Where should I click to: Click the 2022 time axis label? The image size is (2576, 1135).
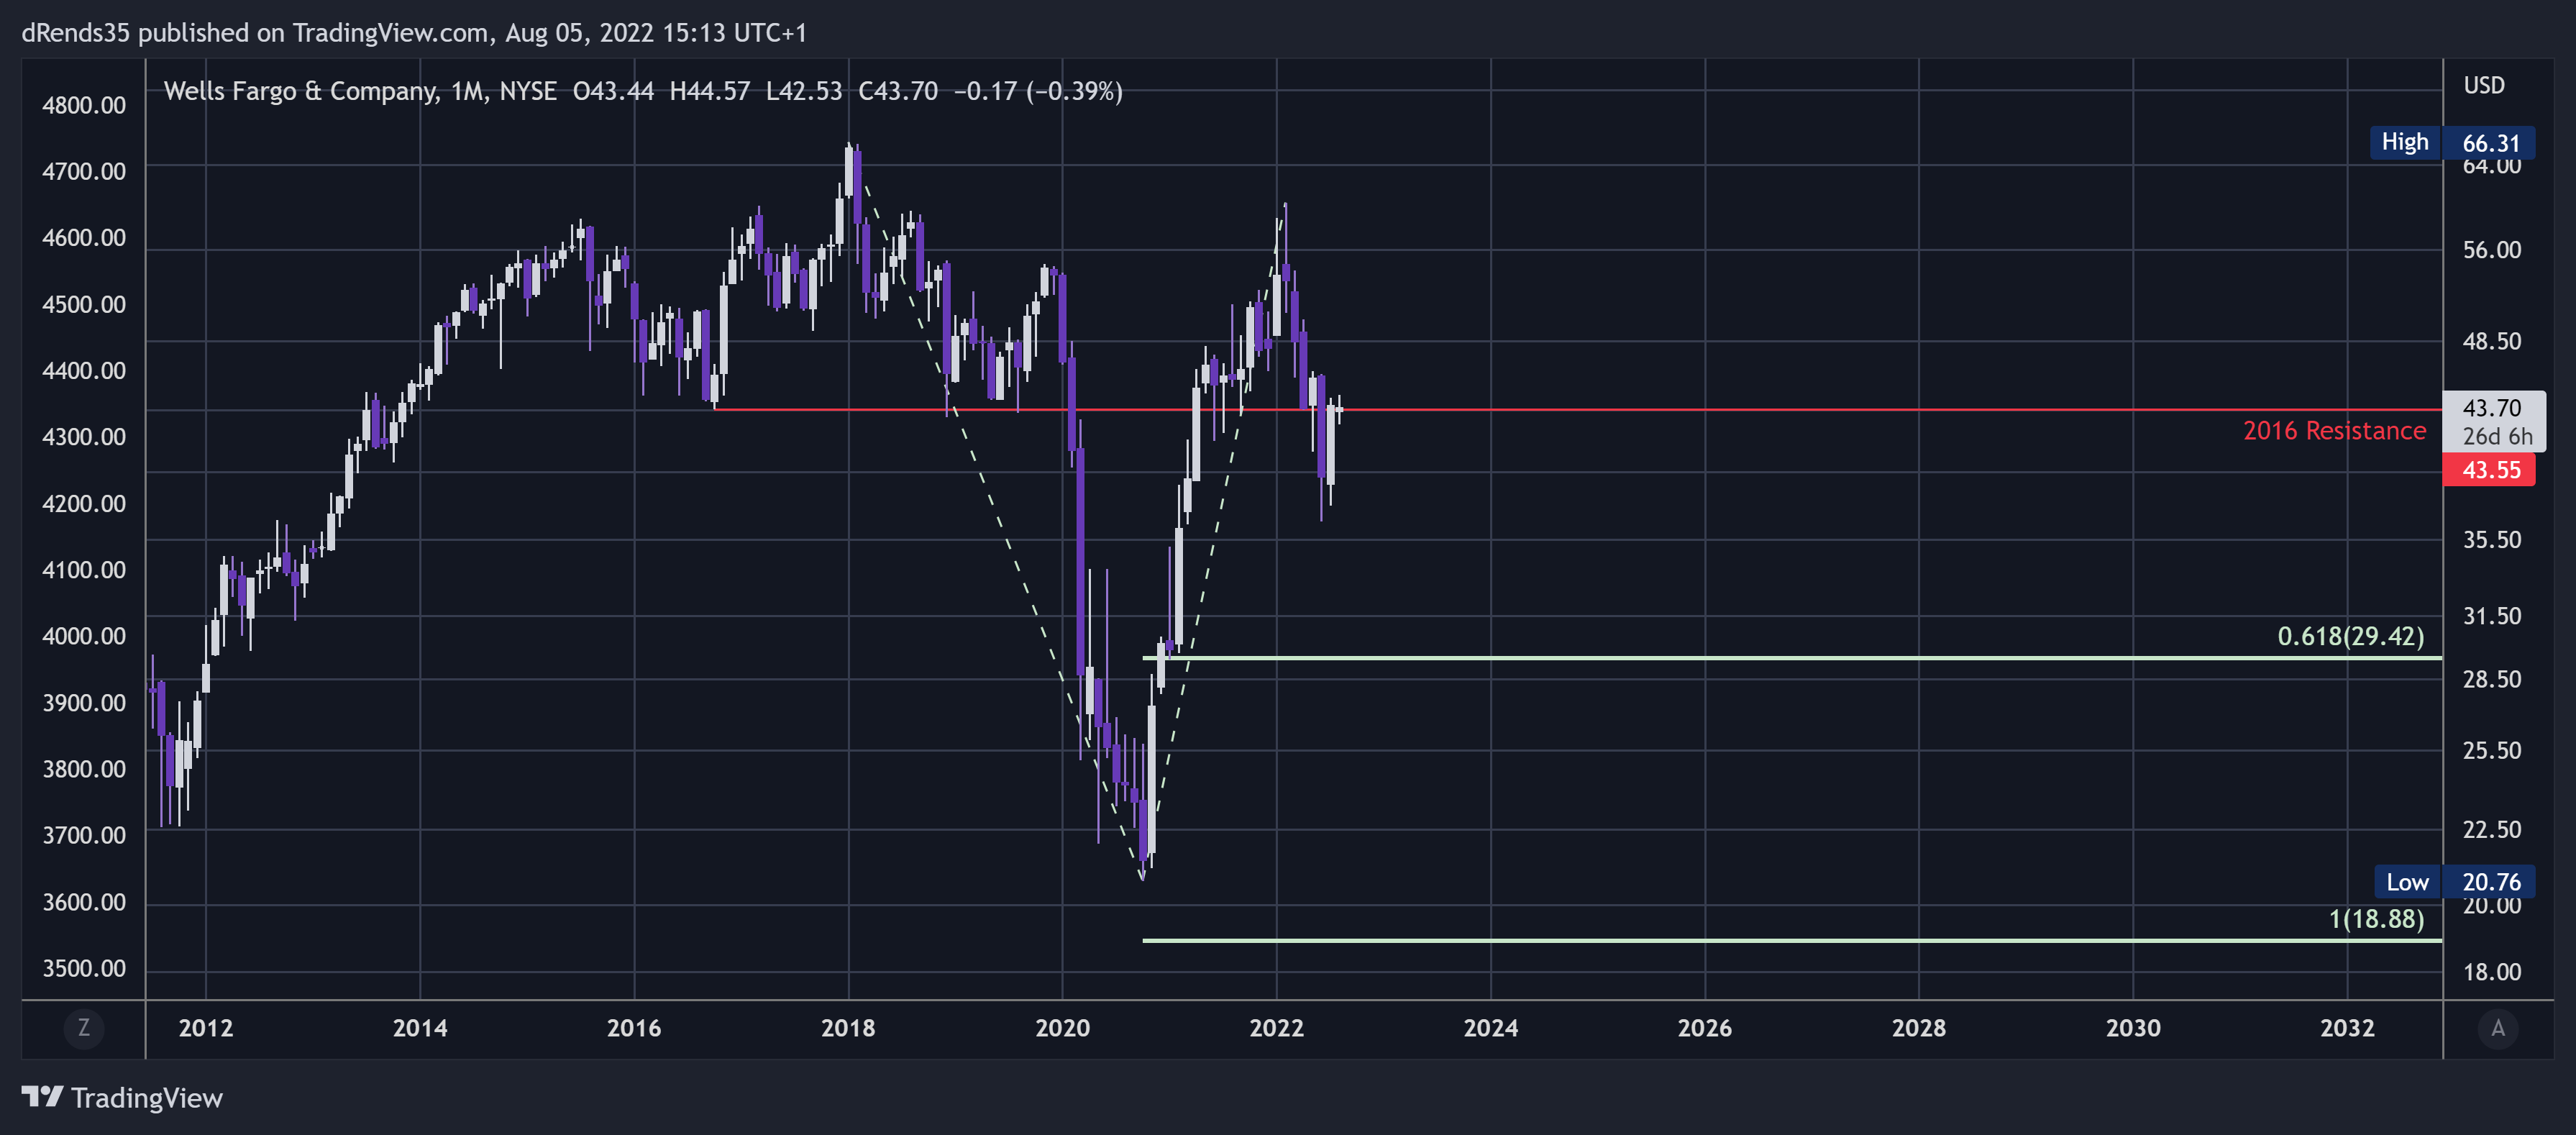[x=1277, y=1027]
